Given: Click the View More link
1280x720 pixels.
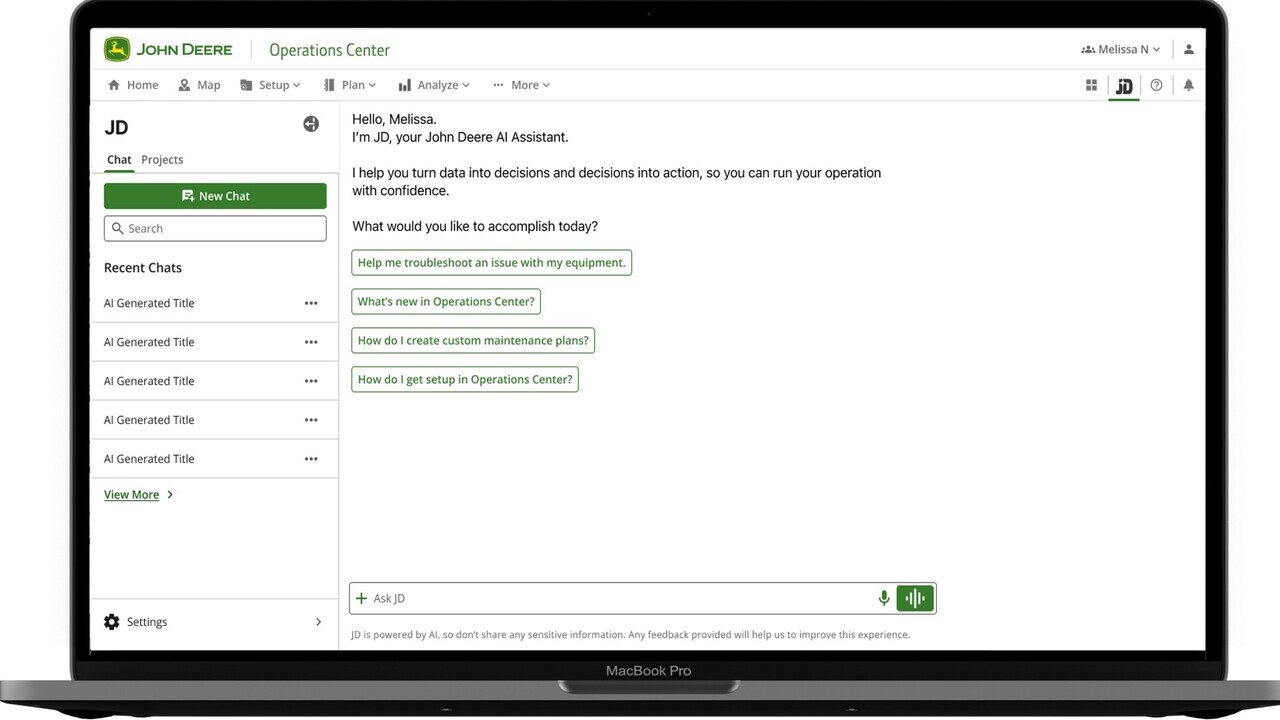Looking at the screenshot, I should pyautogui.click(x=139, y=495).
